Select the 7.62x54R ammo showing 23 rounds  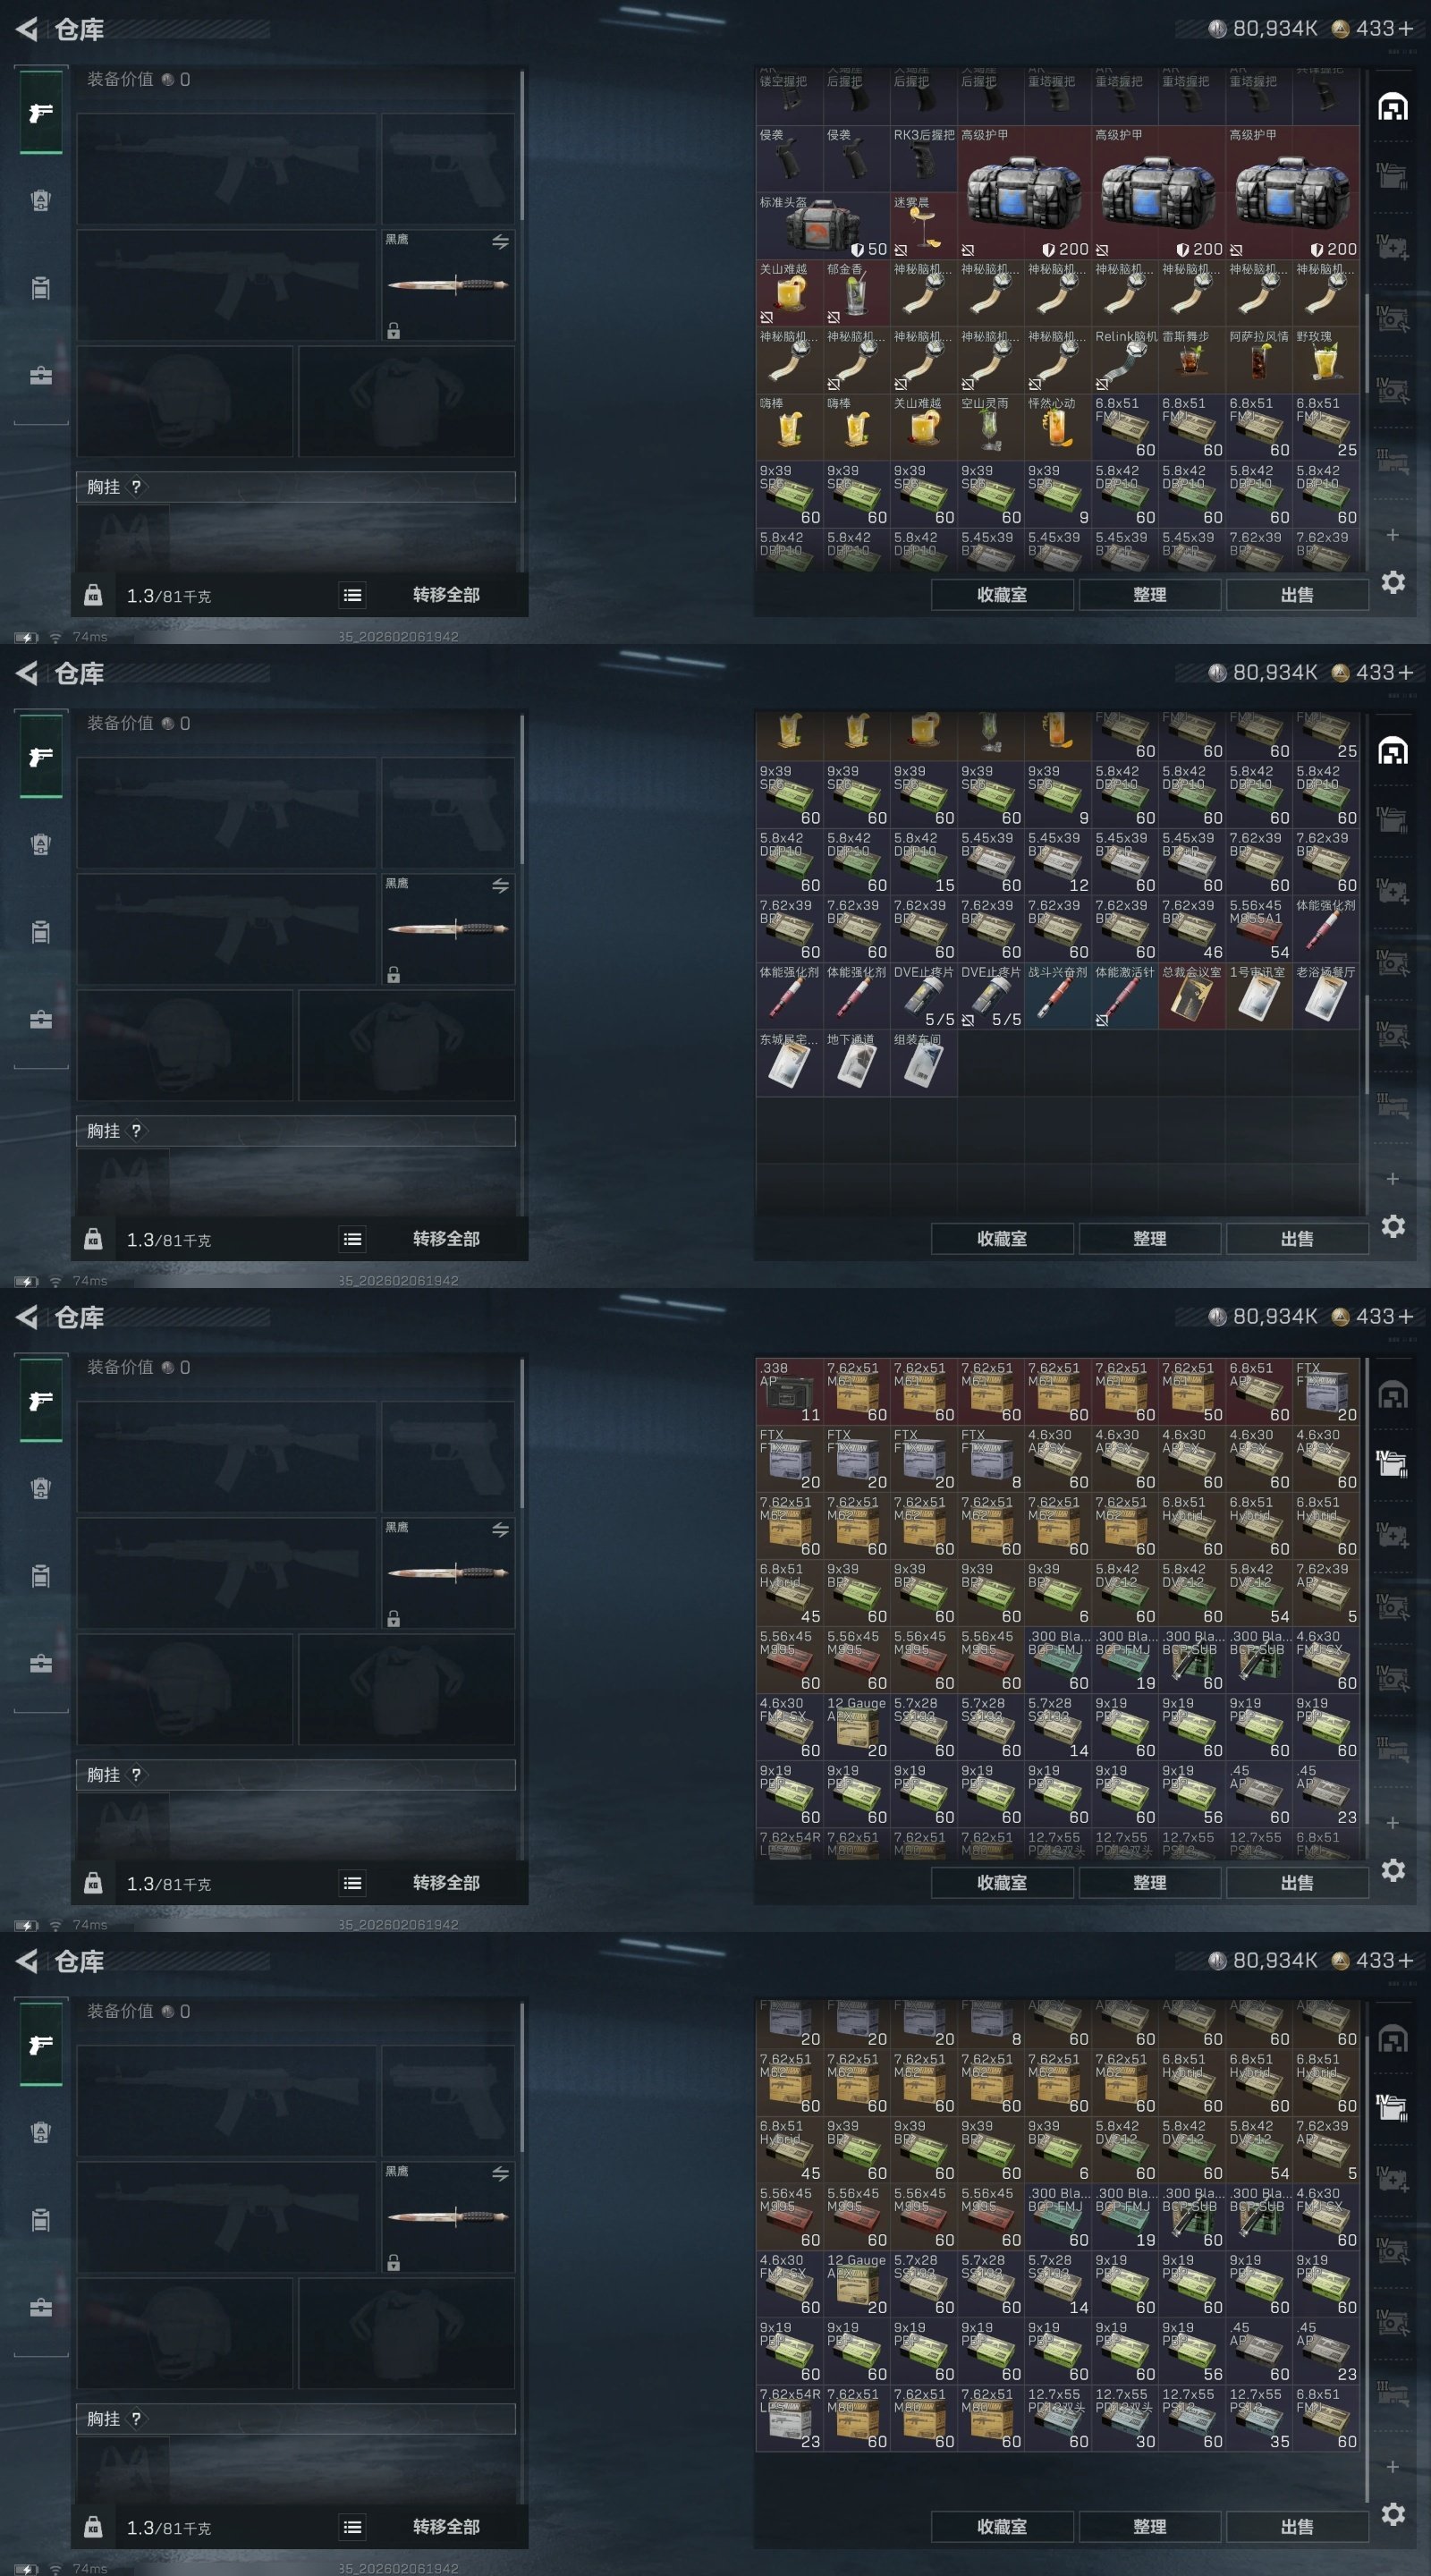789,2418
